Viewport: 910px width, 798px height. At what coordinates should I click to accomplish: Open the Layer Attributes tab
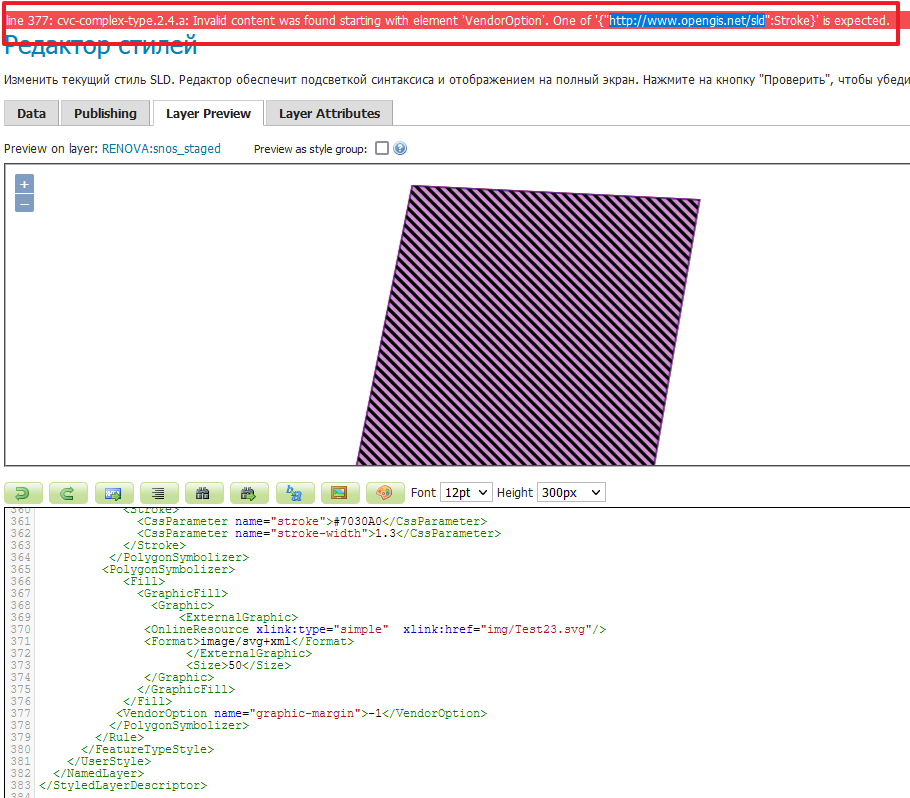329,113
